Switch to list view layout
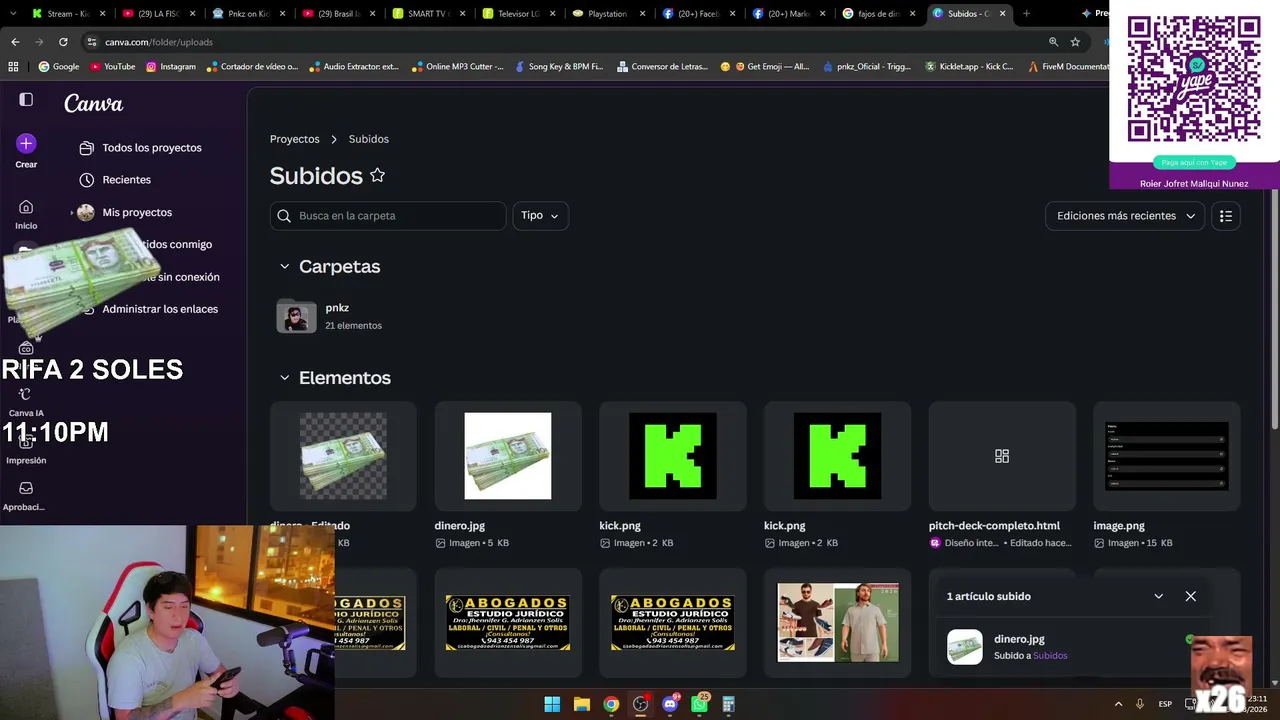This screenshot has height=720, width=1280. tap(1226, 216)
